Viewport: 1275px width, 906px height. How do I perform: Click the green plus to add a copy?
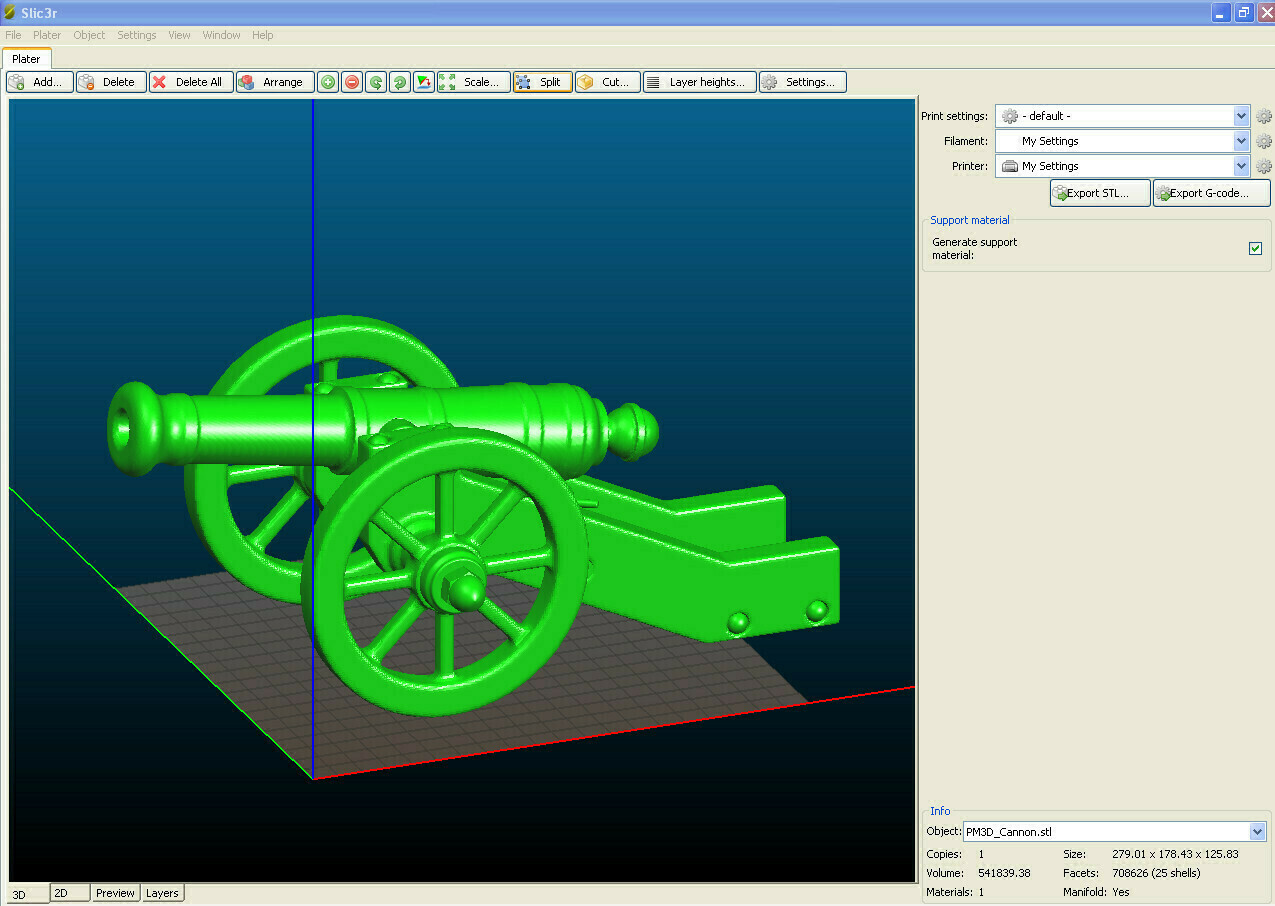[x=328, y=82]
